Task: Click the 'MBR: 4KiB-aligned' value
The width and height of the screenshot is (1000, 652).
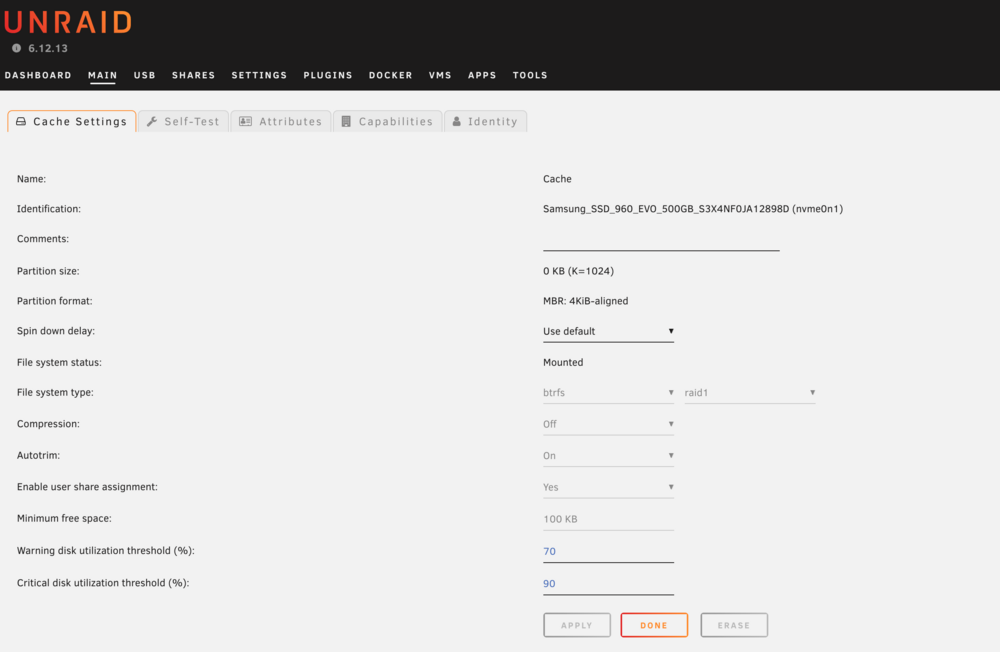Action: pos(585,301)
